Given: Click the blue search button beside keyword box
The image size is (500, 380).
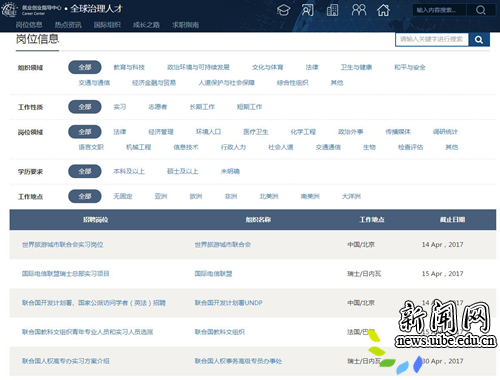Looking at the screenshot, I should pos(479,40).
